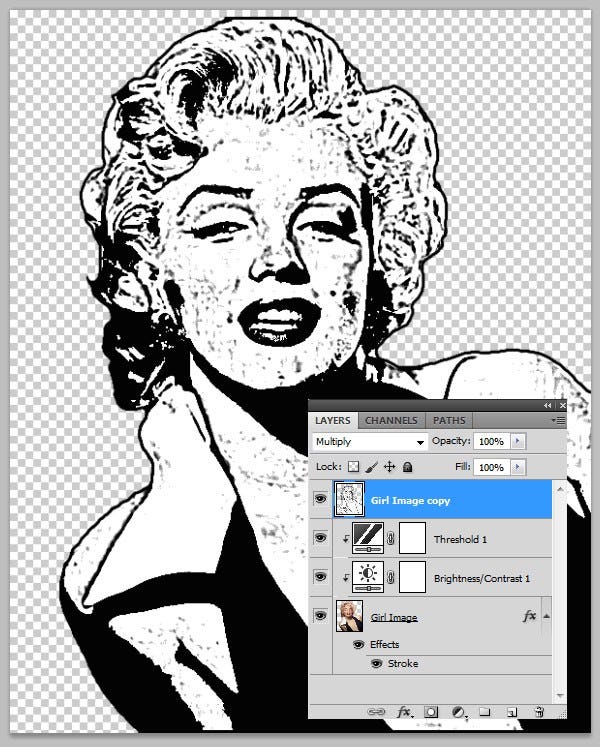Viewport: 600px width, 747px height.
Task: Click the Delete Layer trash icon
Action: [539, 712]
